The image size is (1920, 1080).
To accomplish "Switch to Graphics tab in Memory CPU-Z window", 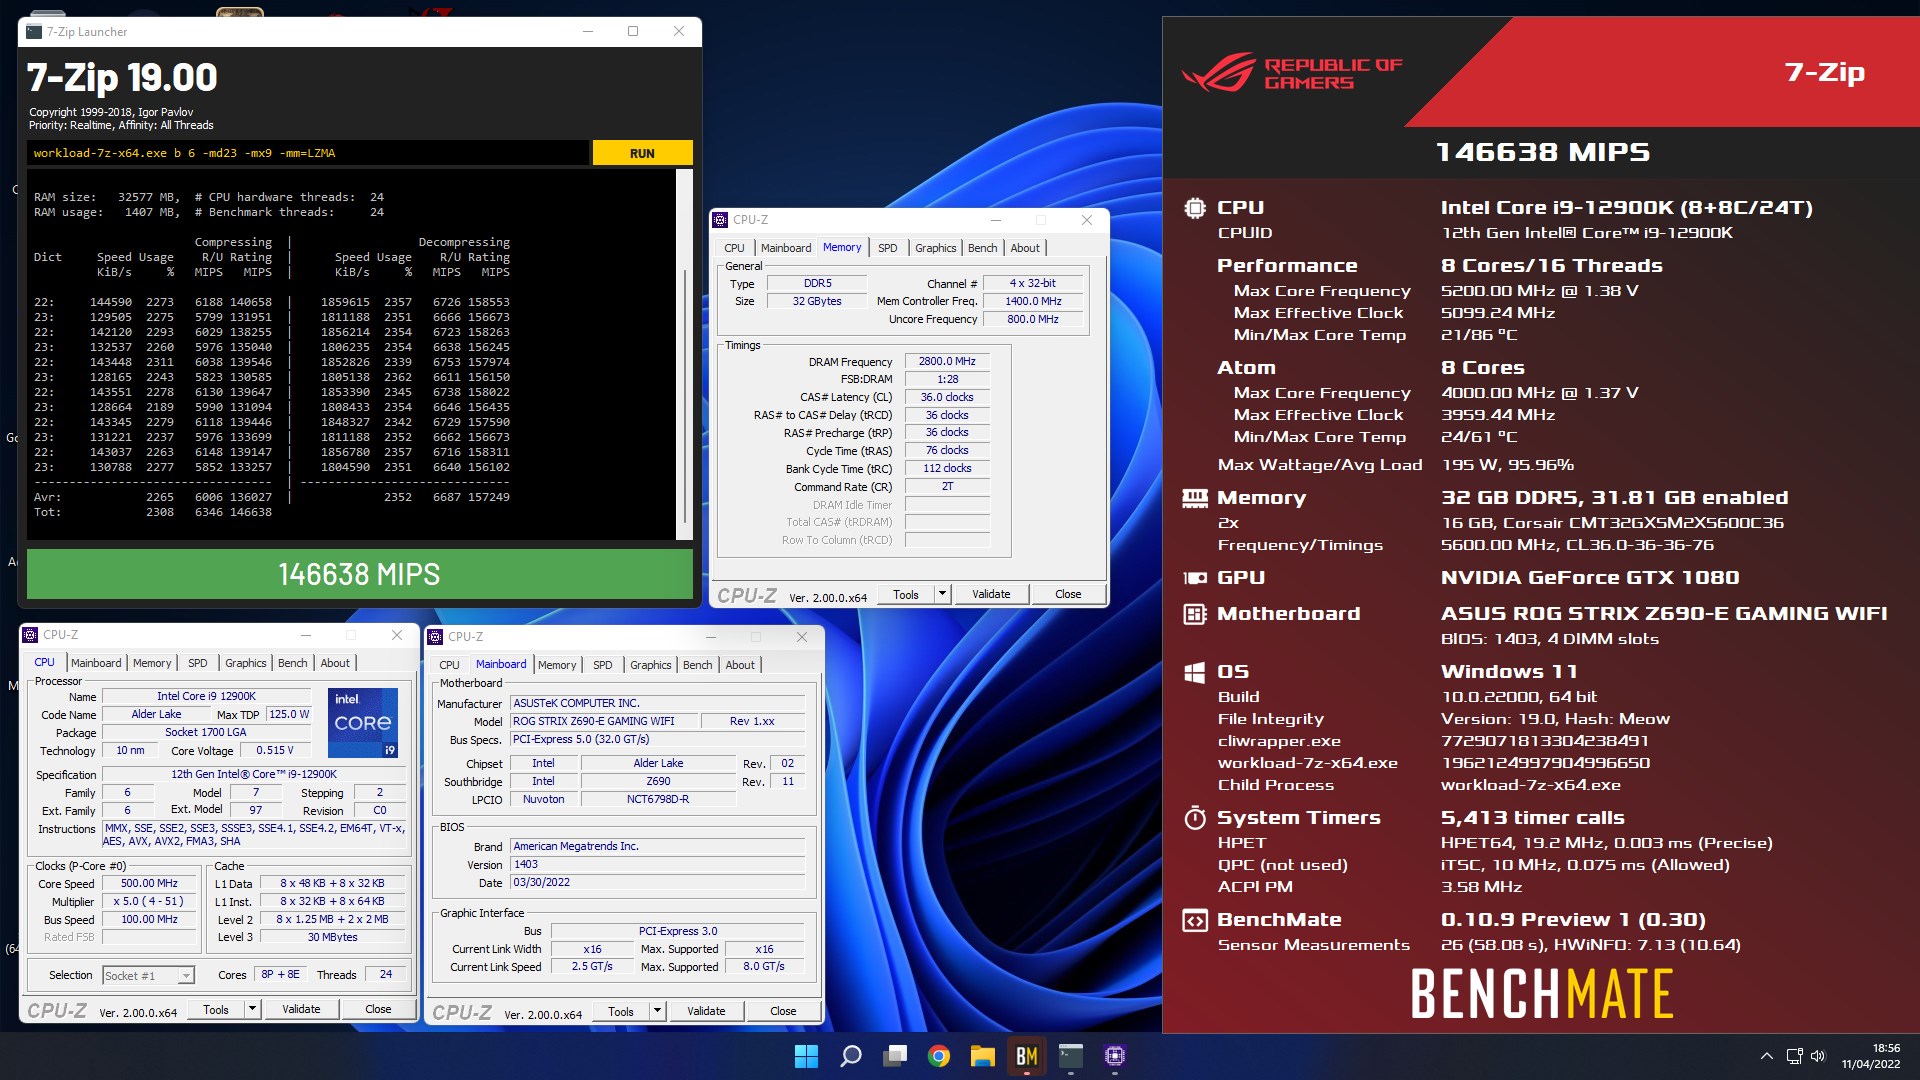I will (x=935, y=248).
